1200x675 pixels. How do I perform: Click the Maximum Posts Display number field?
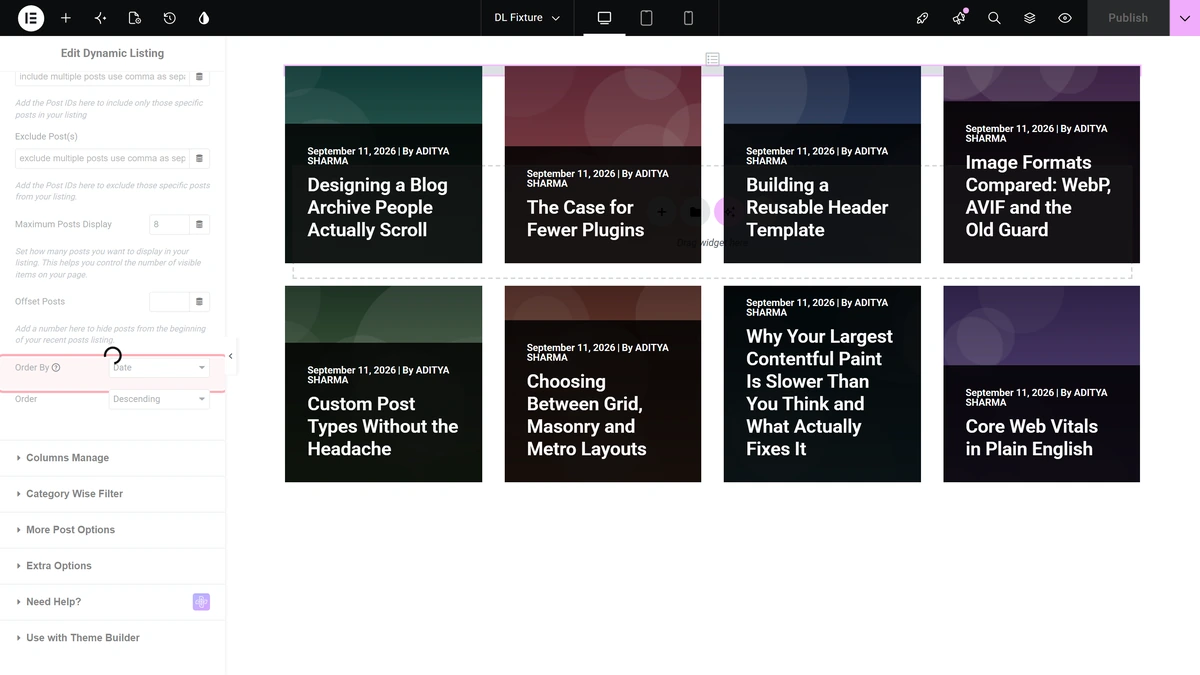169,225
